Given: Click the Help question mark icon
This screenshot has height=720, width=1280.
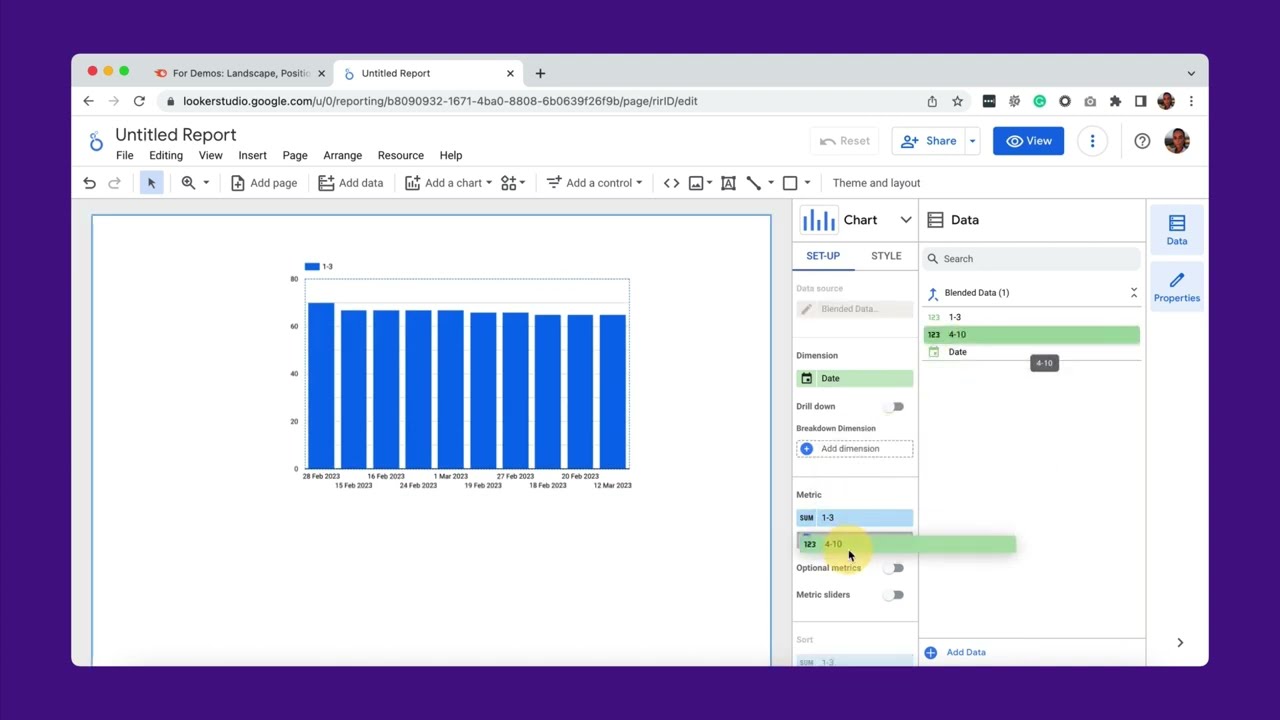Looking at the screenshot, I should [1142, 141].
